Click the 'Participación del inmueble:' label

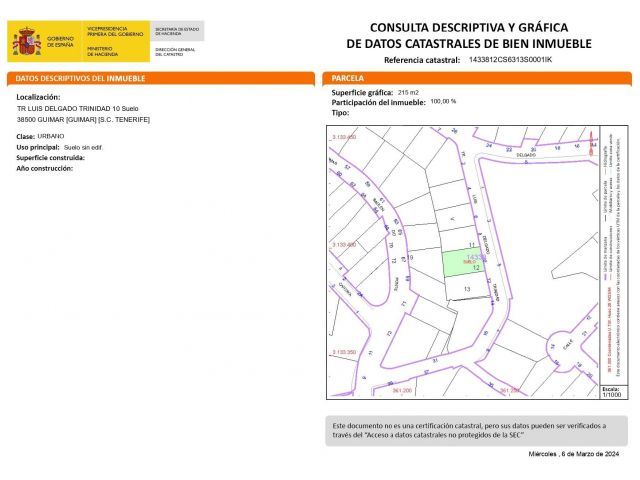click(x=378, y=102)
